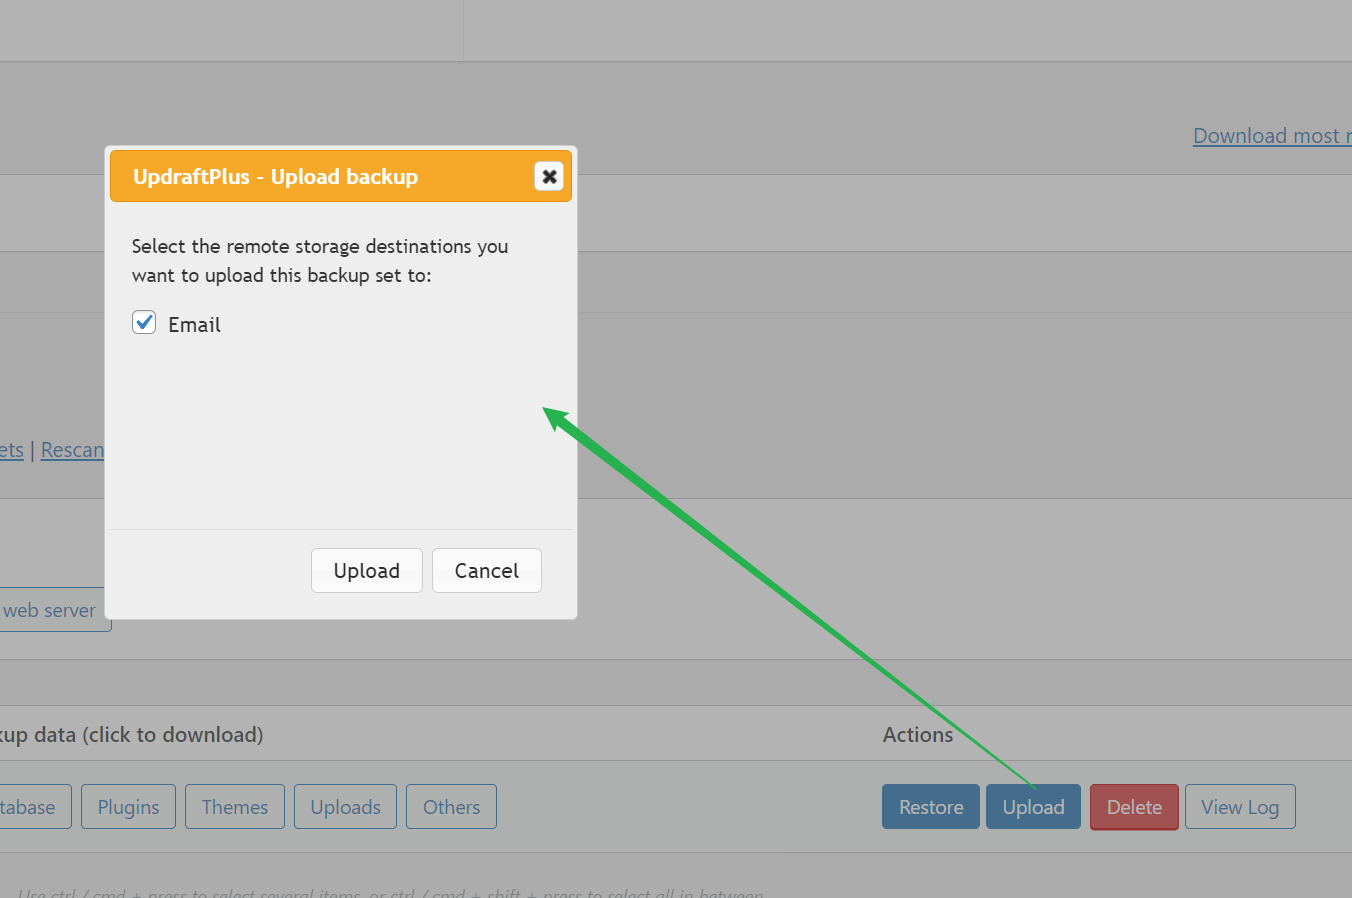Click the '(click to download)' header text

coord(172,735)
